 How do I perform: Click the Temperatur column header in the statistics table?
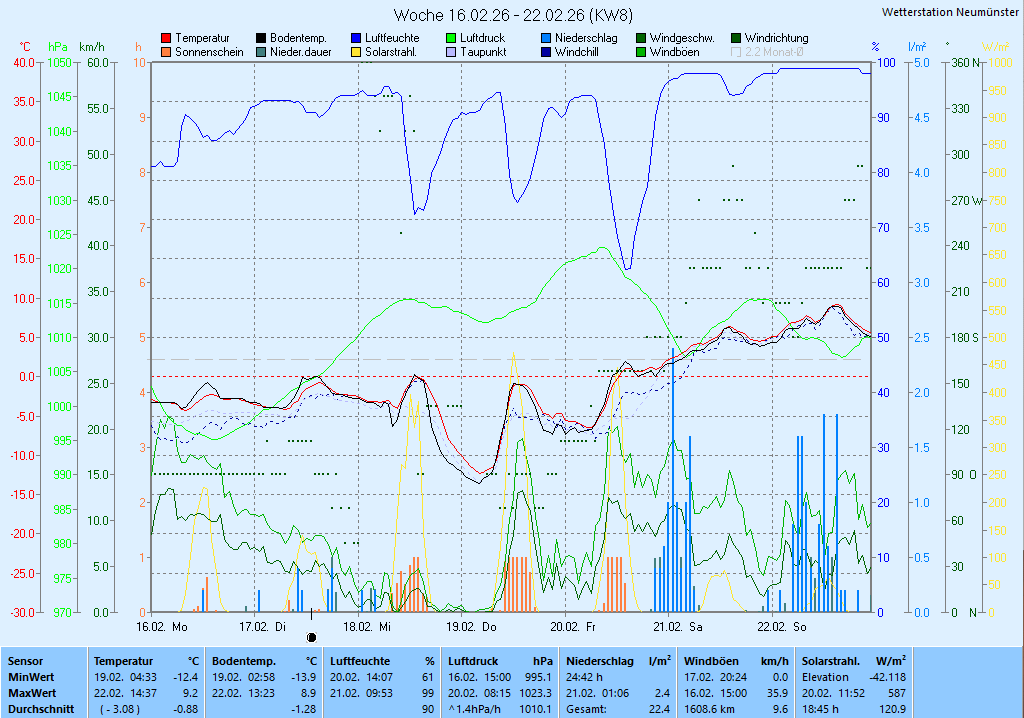123,661
